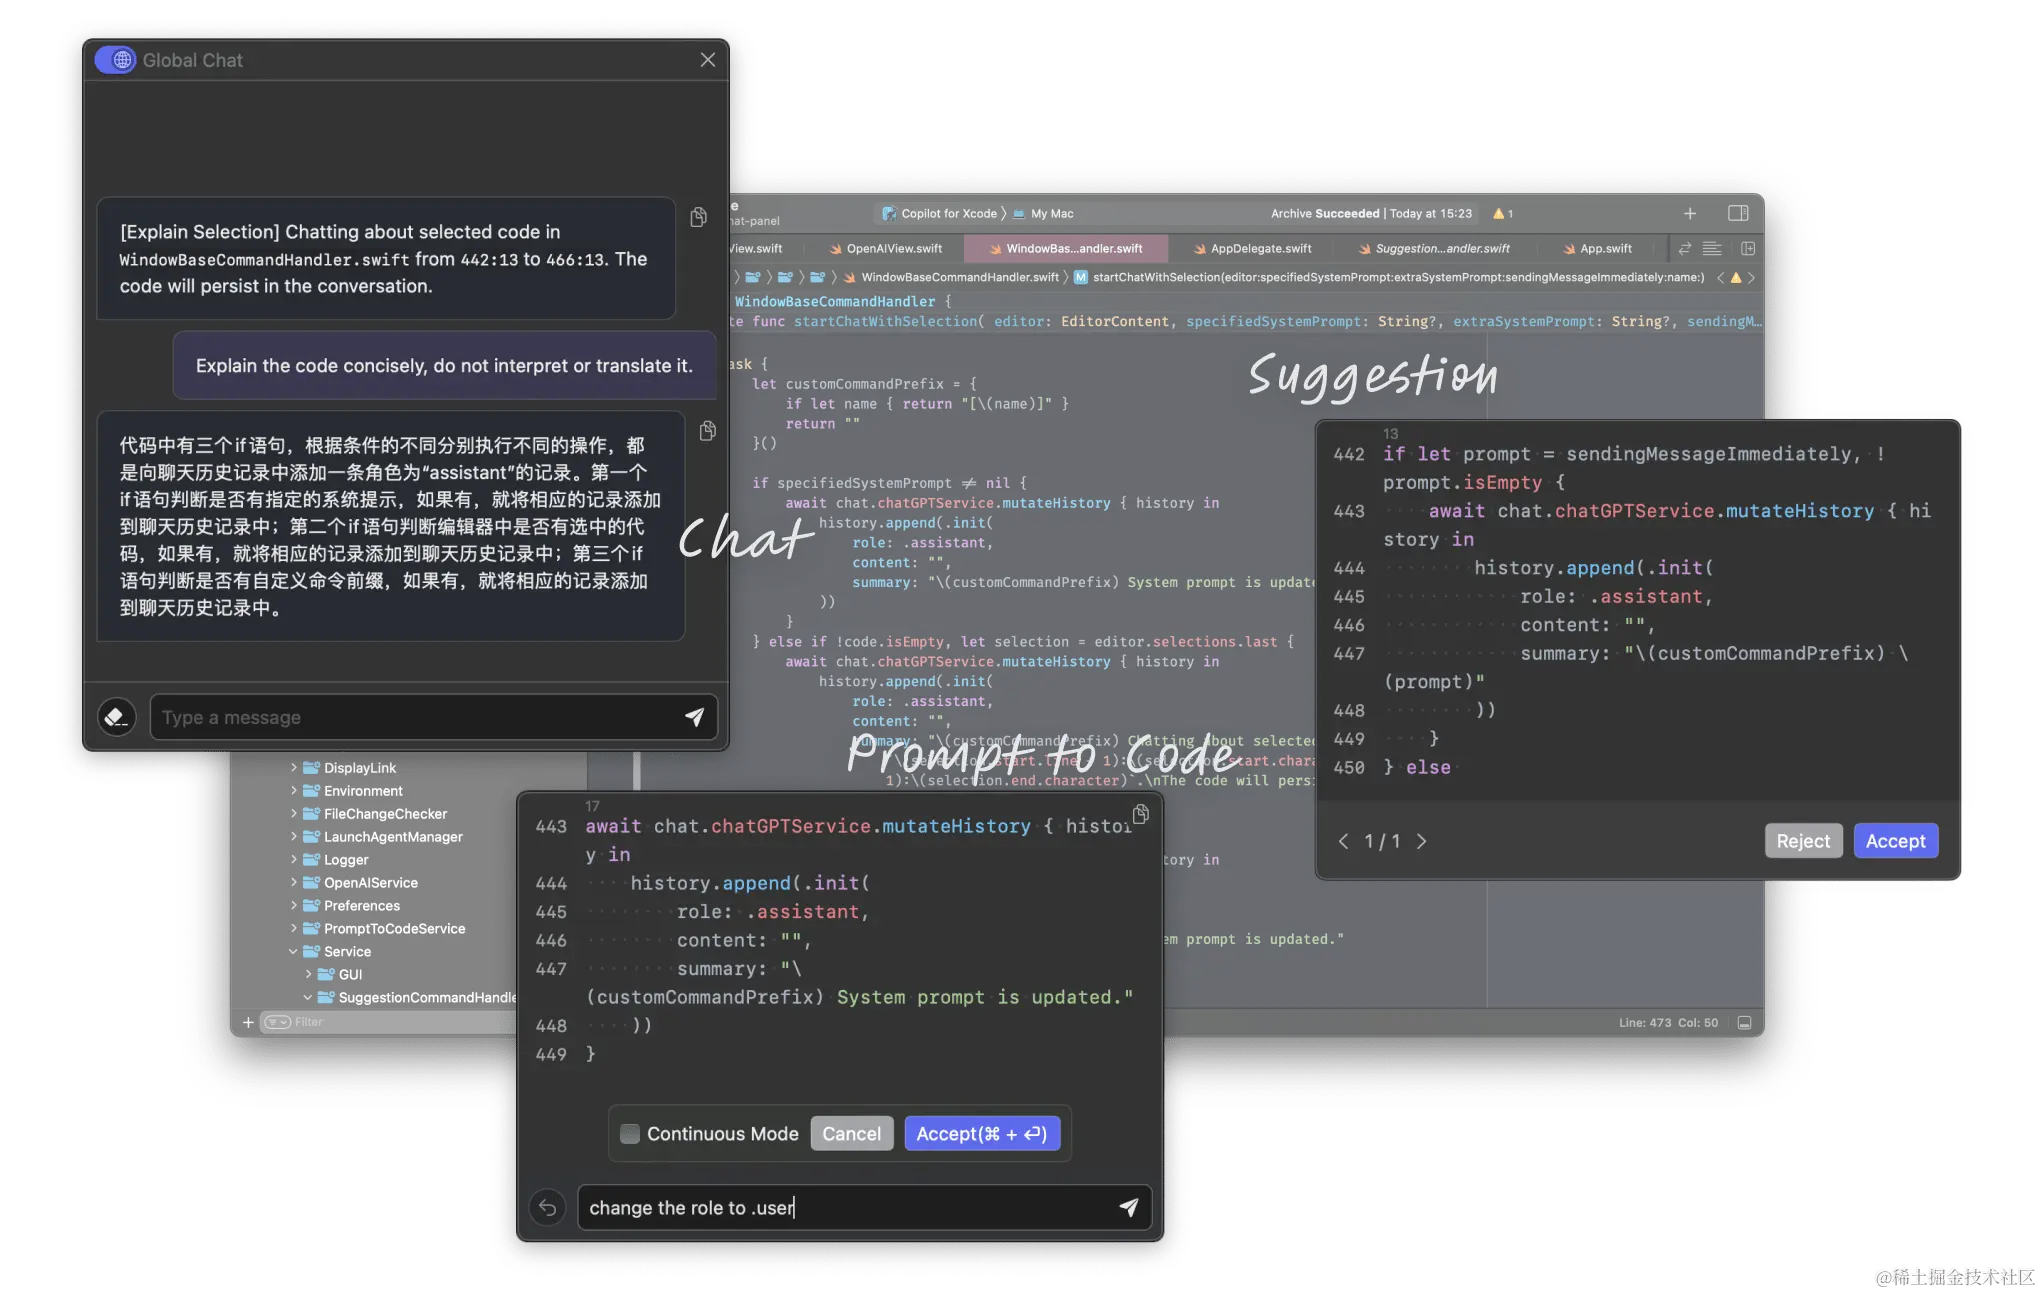The width and height of the screenshot is (2042, 1294).
Task: Expand the OpenAIService group
Action: click(292, 882)
